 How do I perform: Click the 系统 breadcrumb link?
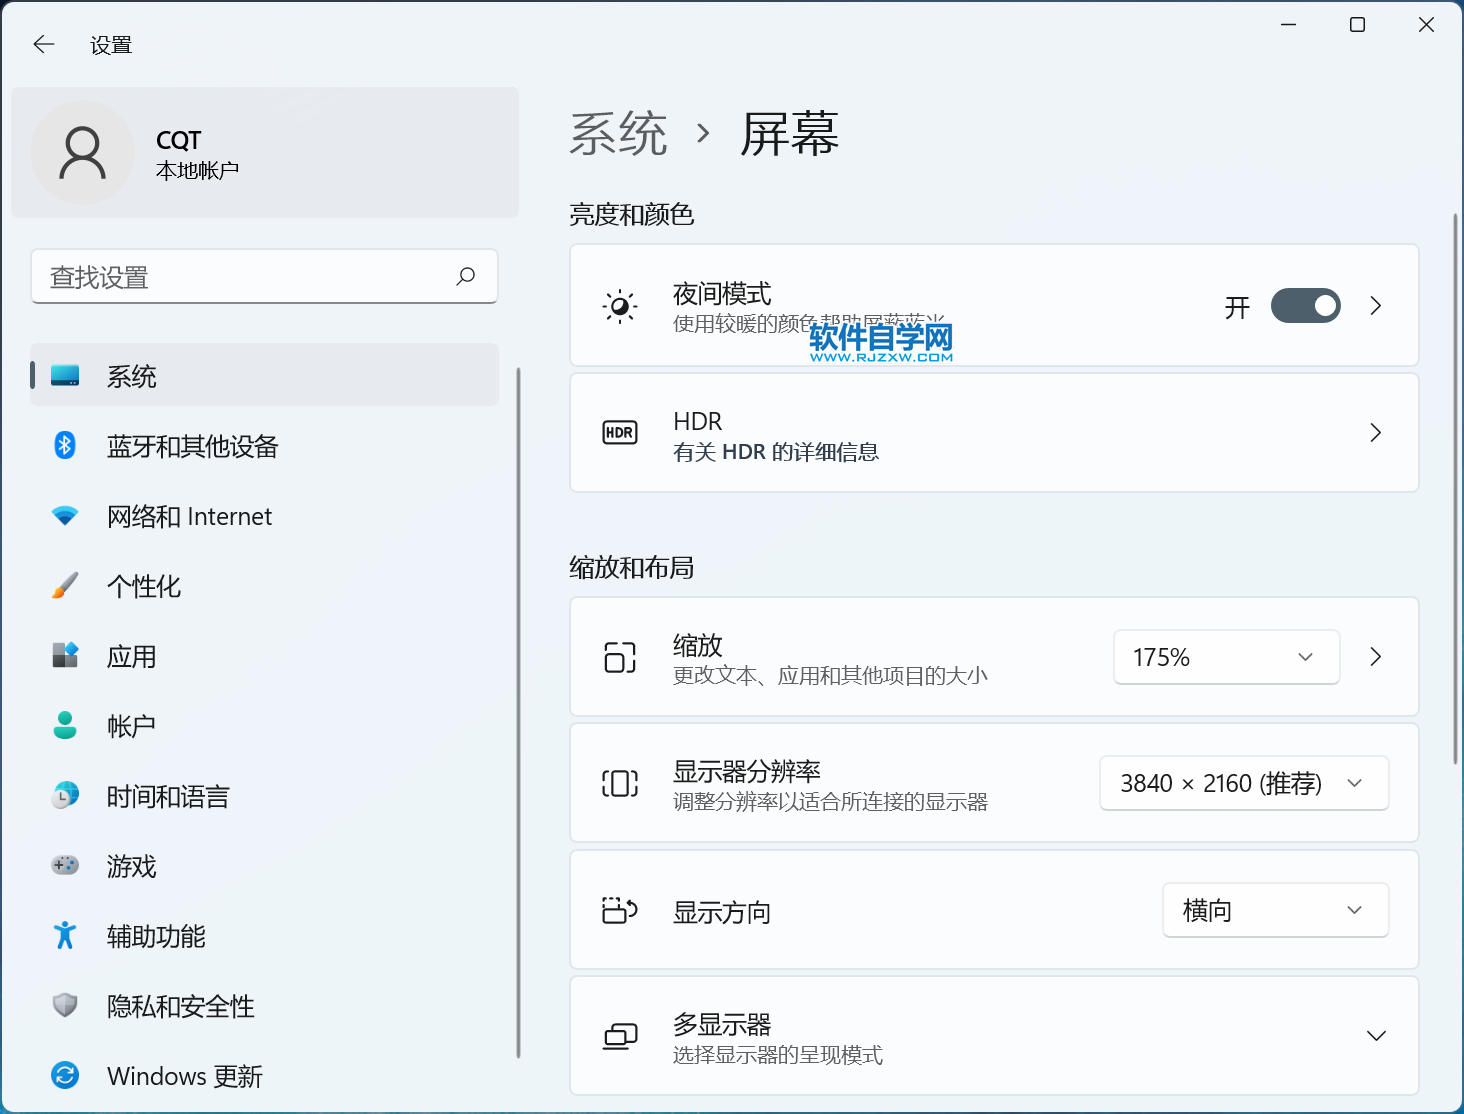pos(619,134)
